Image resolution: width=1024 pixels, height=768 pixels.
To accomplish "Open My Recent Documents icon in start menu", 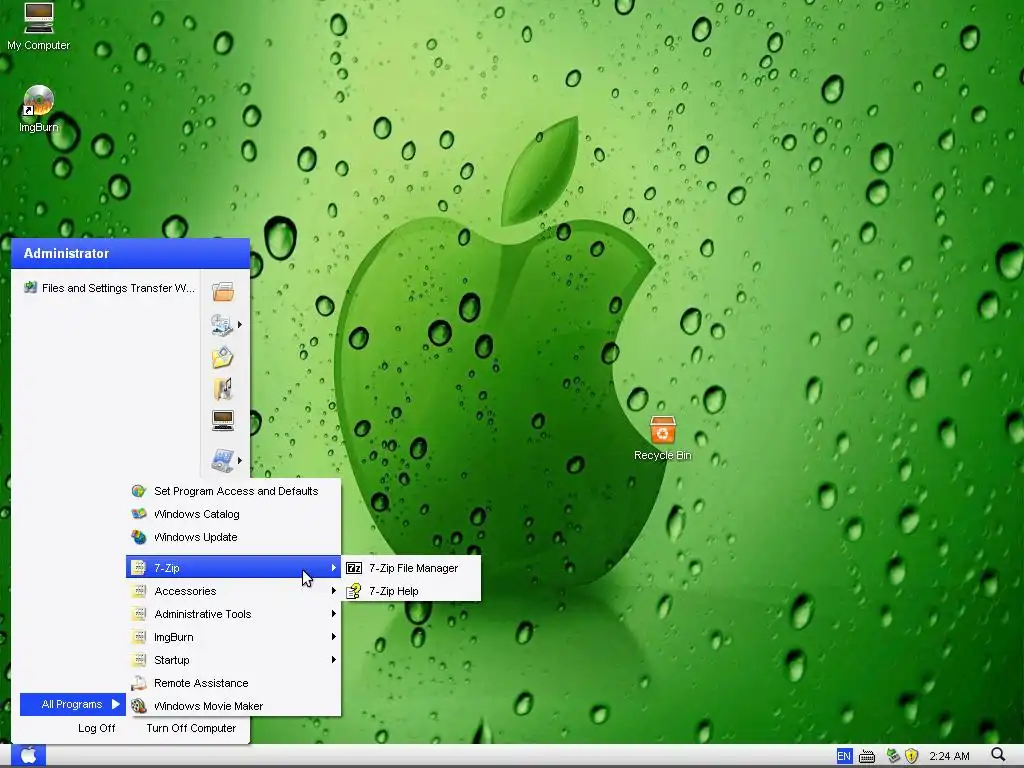I will click(222, 324).
